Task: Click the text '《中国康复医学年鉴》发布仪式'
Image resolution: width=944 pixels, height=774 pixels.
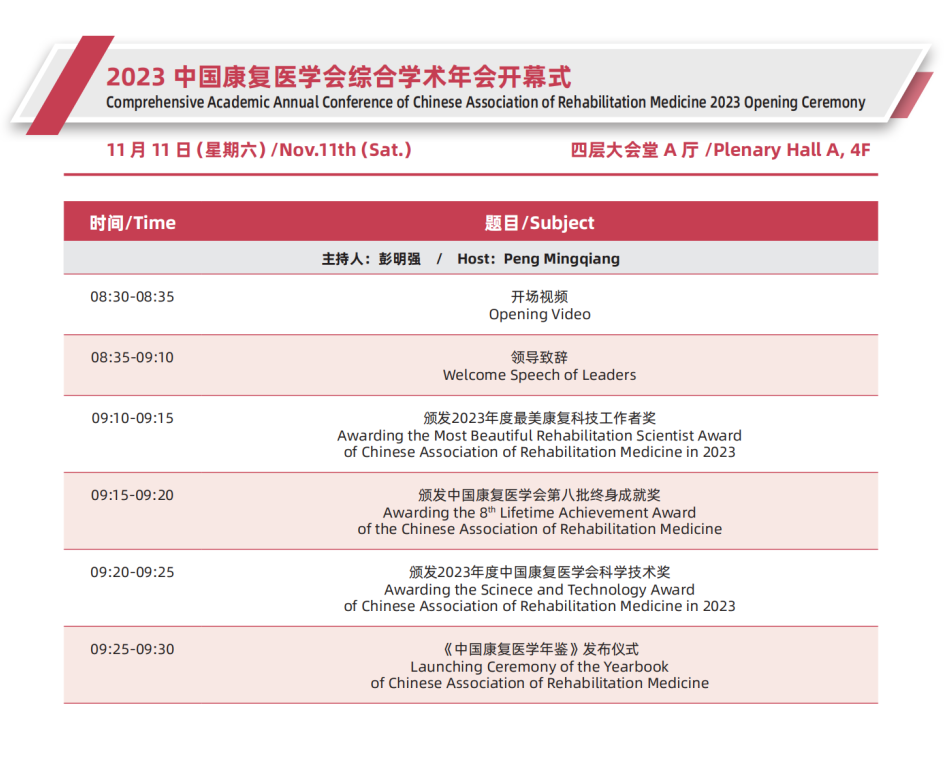Action: pos(539,649)
